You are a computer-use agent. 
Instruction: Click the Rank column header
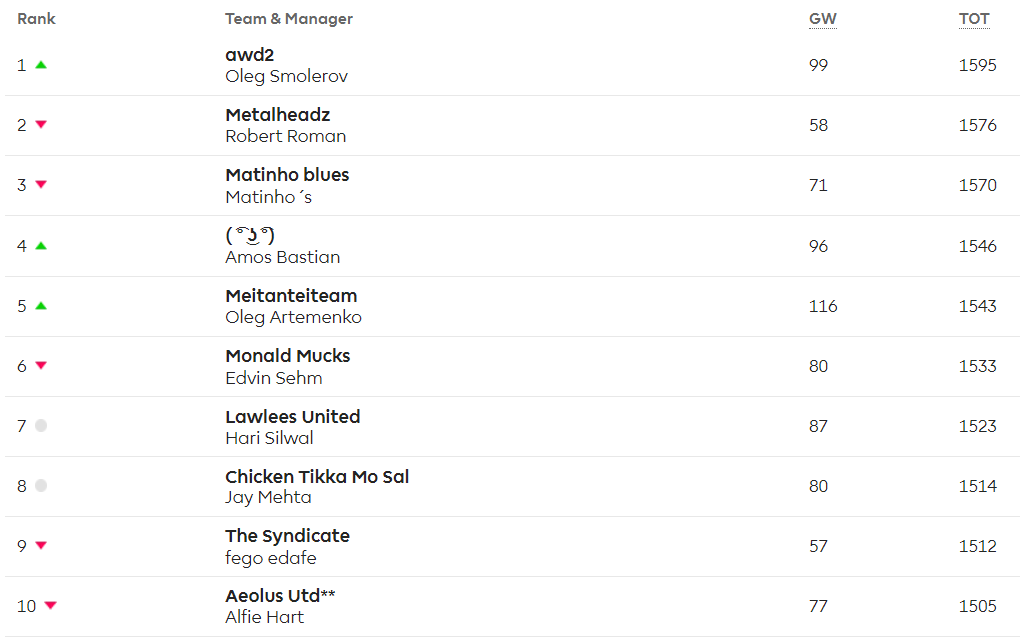pos(37,19)
